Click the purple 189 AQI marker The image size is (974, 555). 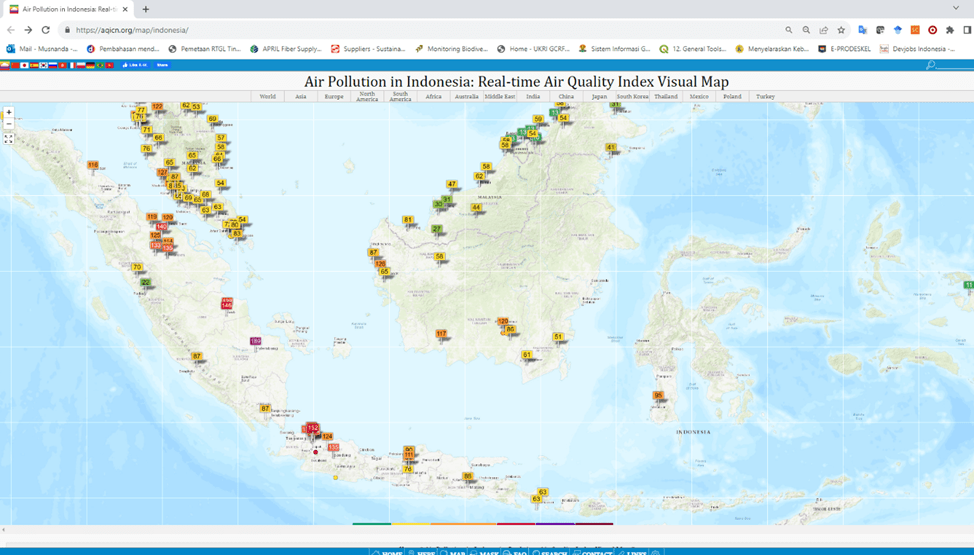(x=256, y=342)
